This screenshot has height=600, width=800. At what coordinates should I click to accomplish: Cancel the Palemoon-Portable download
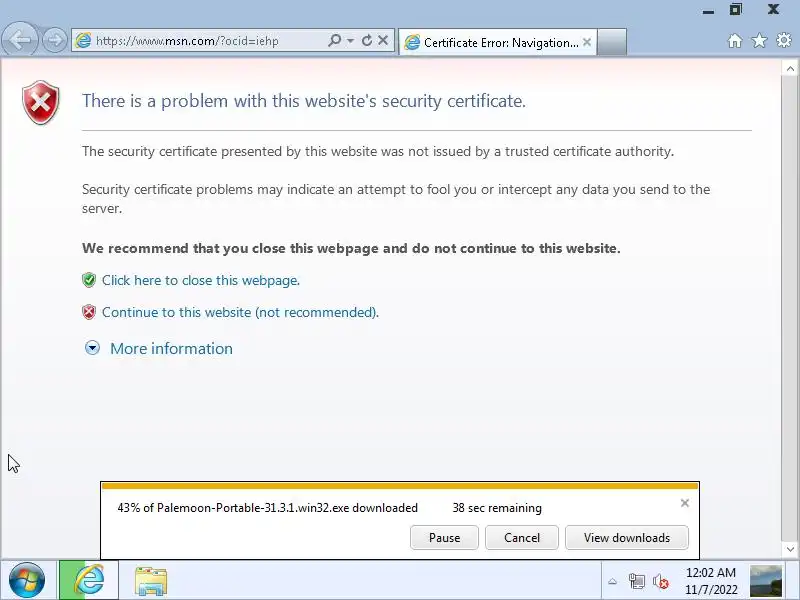(522, 538)
